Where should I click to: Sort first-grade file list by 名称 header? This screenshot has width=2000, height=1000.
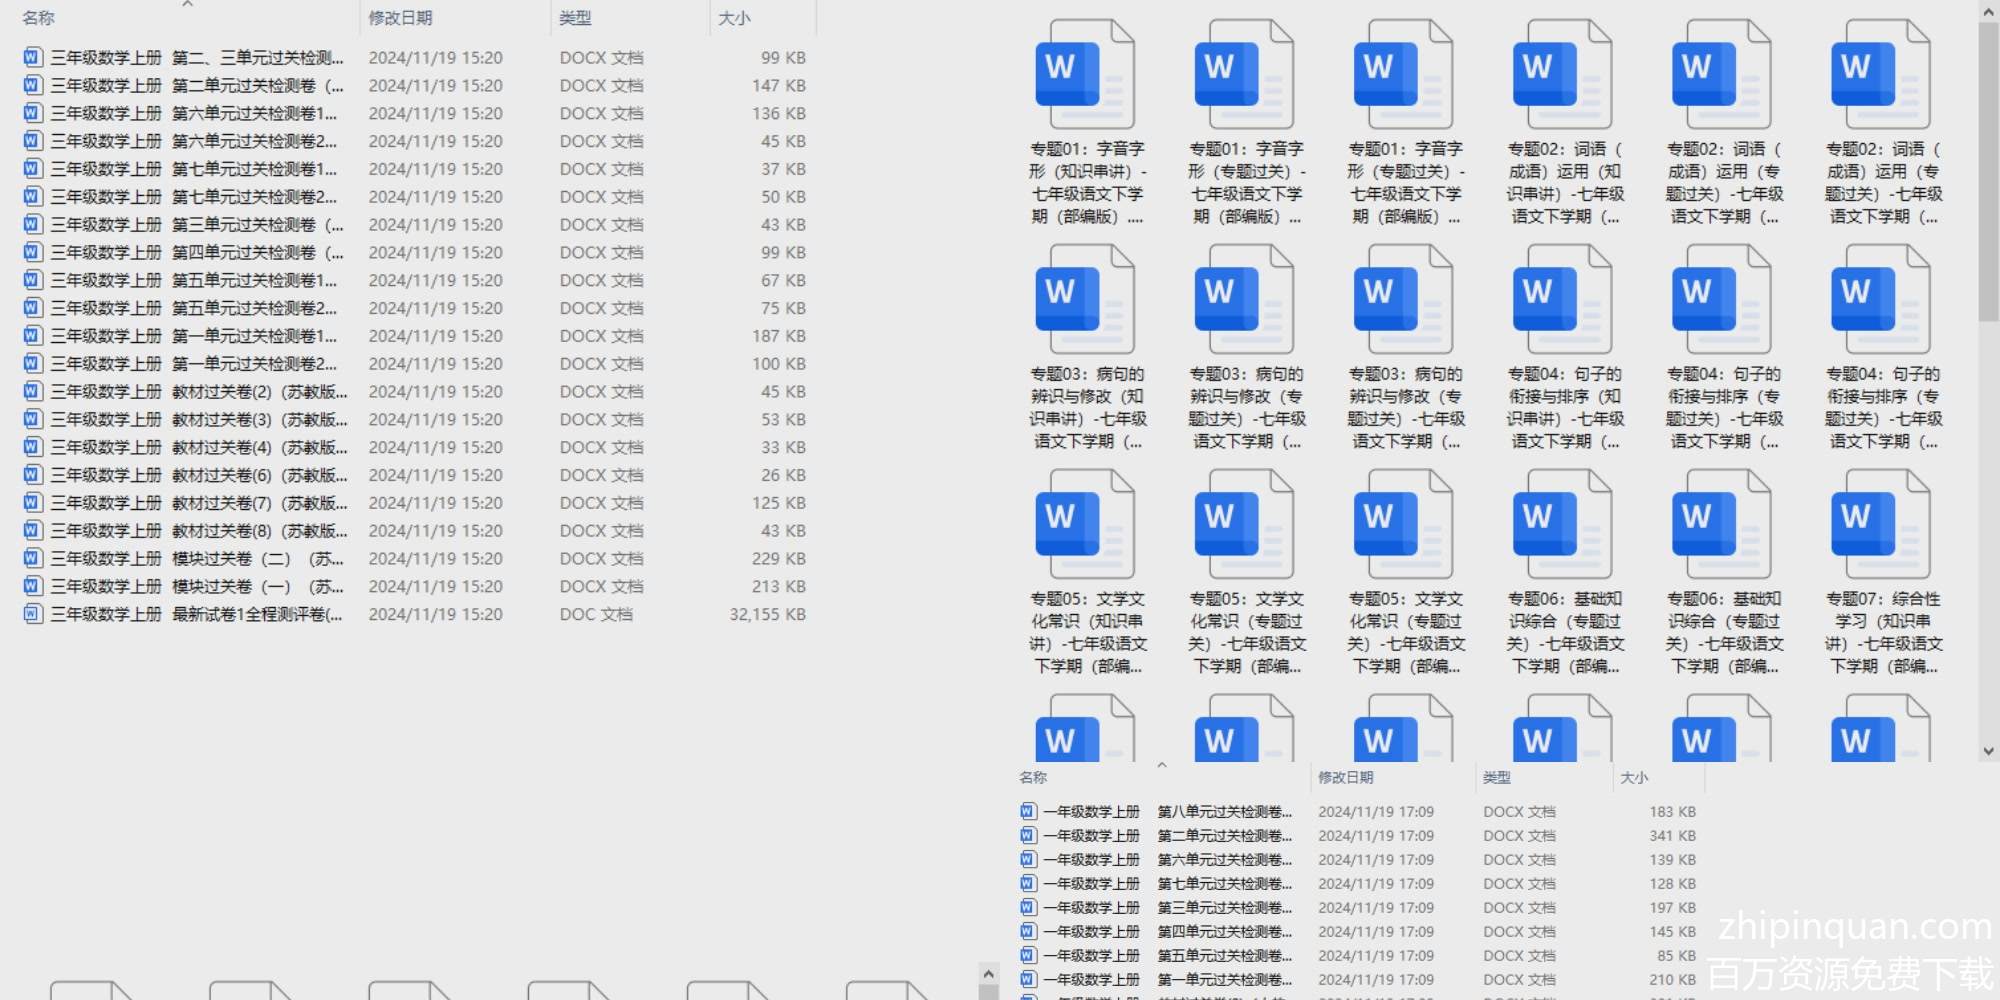(x=1033, y=777)
